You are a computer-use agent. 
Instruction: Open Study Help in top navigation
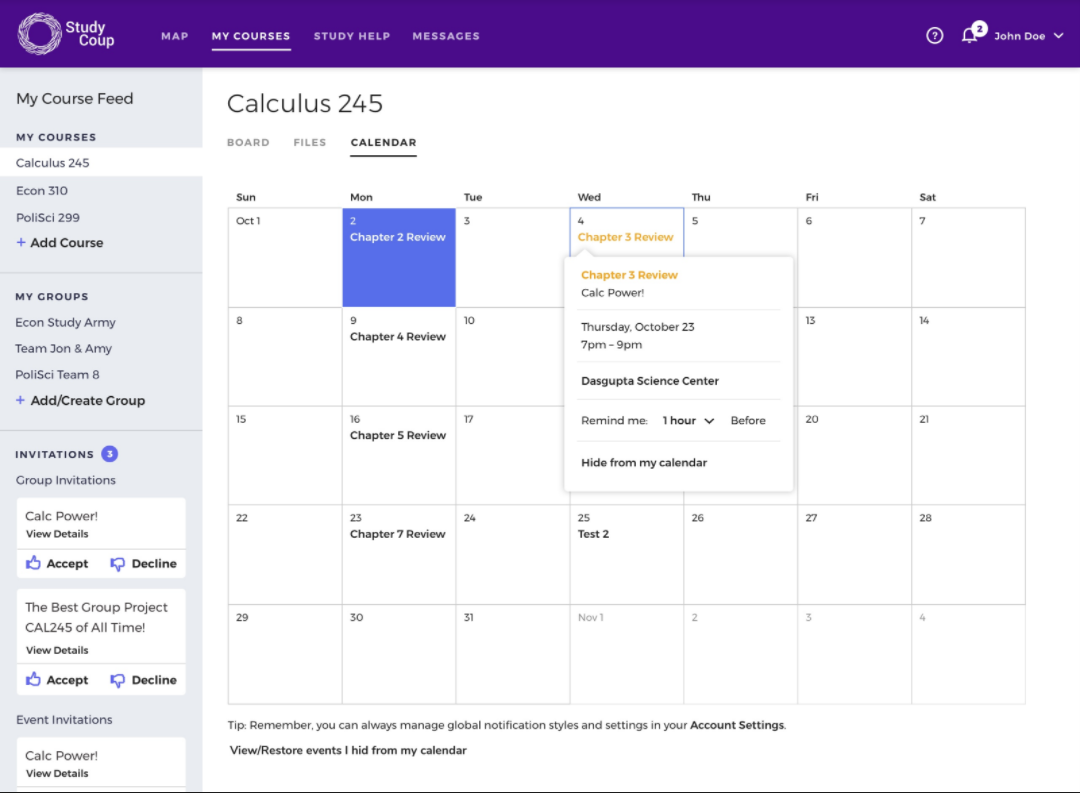(352, 36)
